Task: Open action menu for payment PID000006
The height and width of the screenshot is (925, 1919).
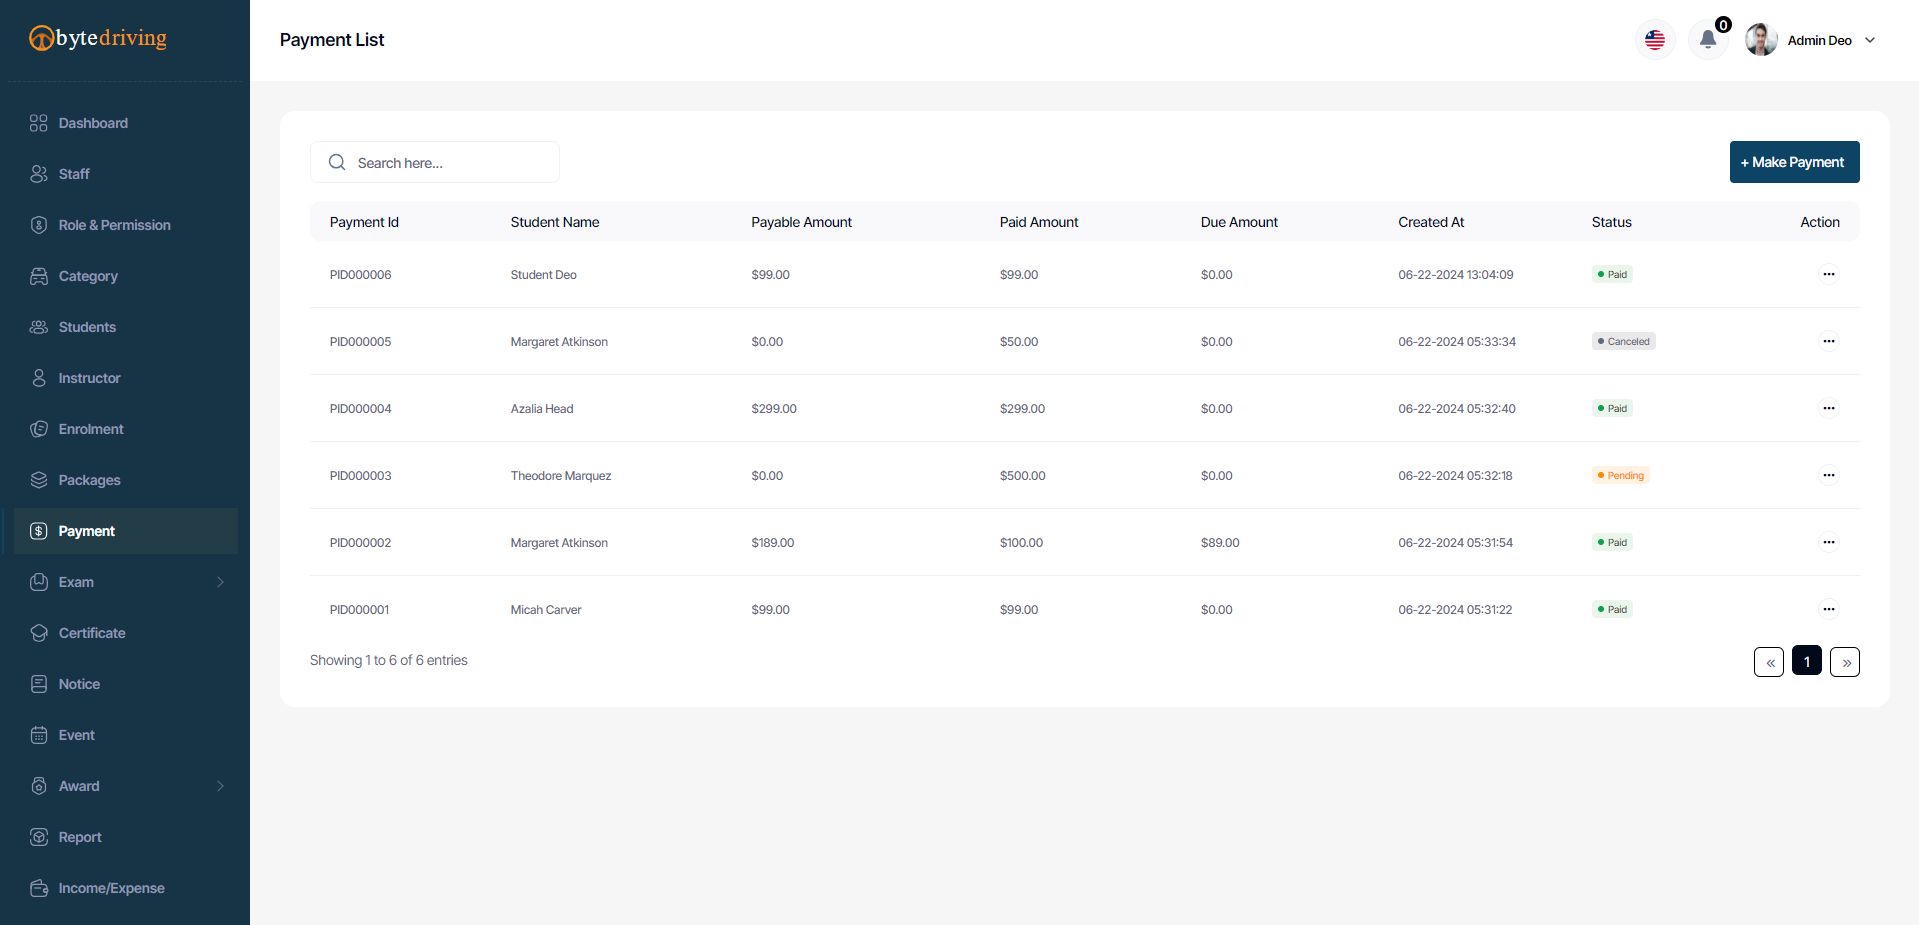Action: point(1828,274)
